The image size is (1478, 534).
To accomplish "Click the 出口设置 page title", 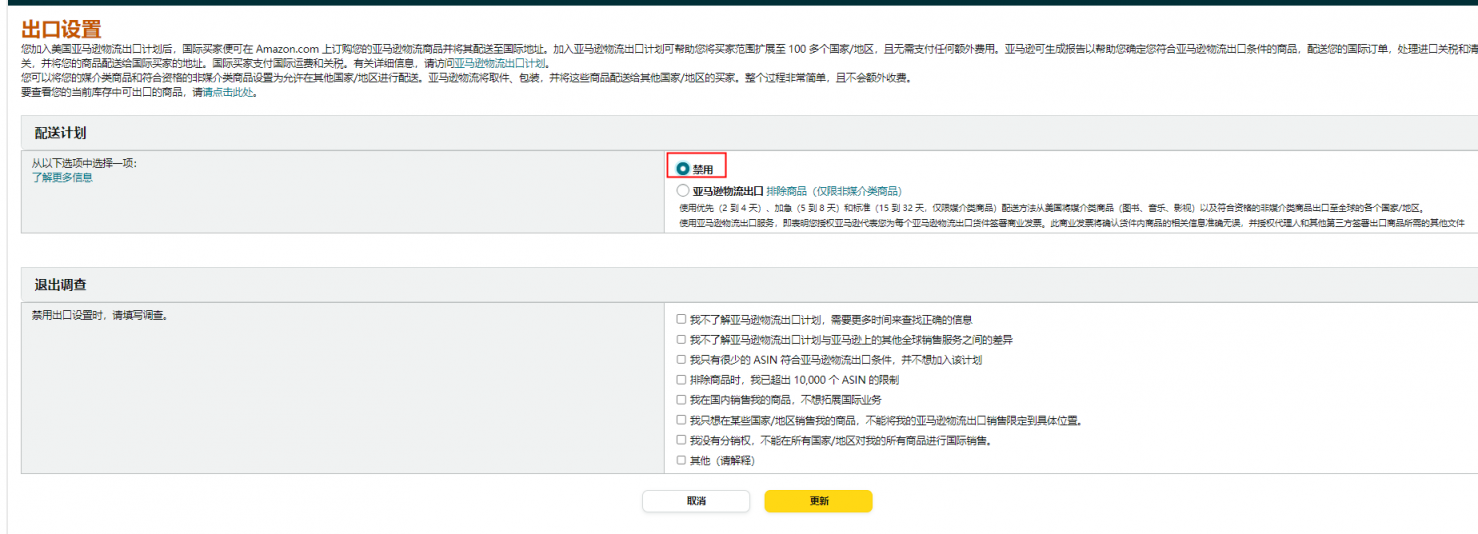I will pyautogui.click(x=61, y=29).
